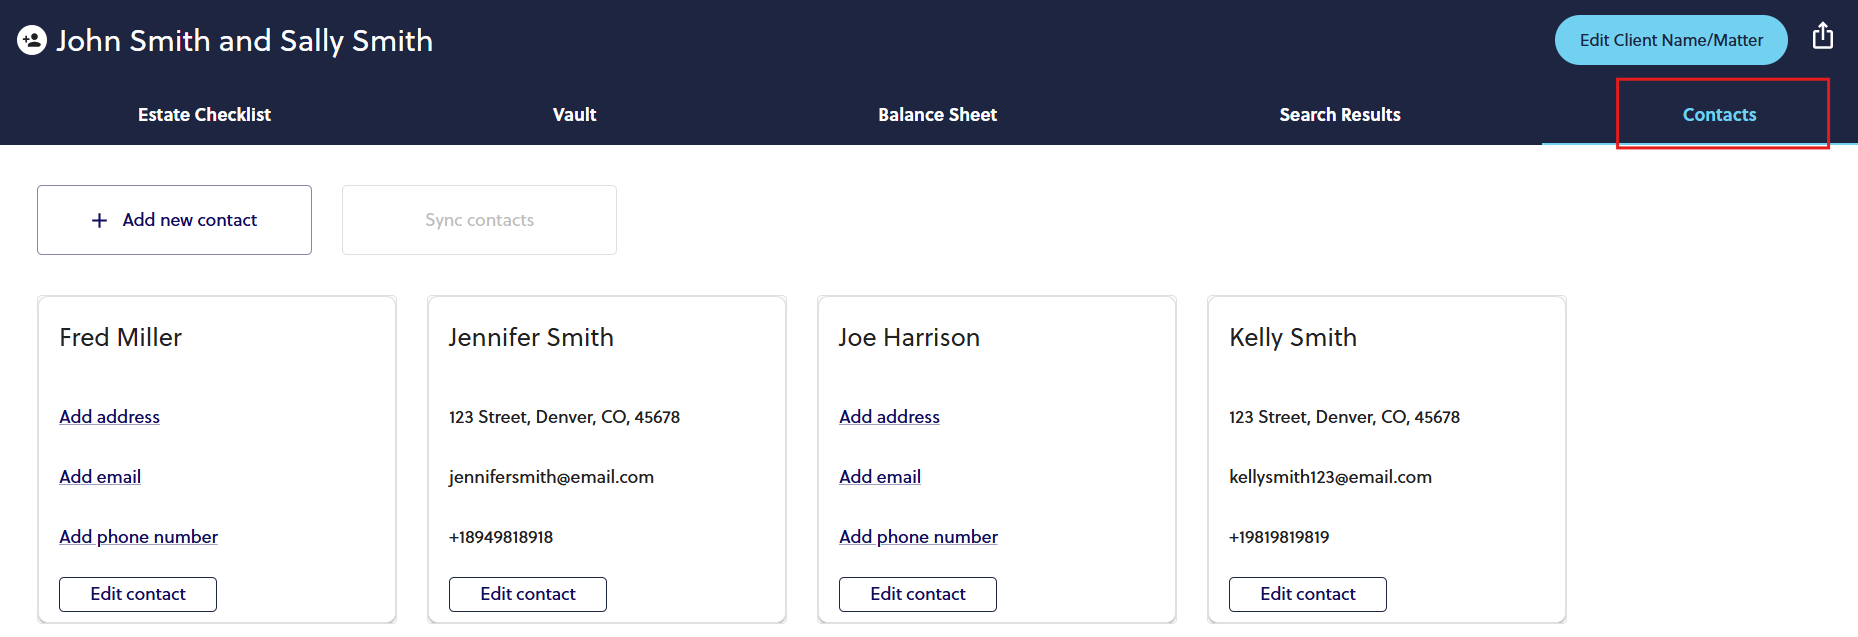Add address for Fred Miller
Screen dimensions: 1858x637
coord(109,417)
